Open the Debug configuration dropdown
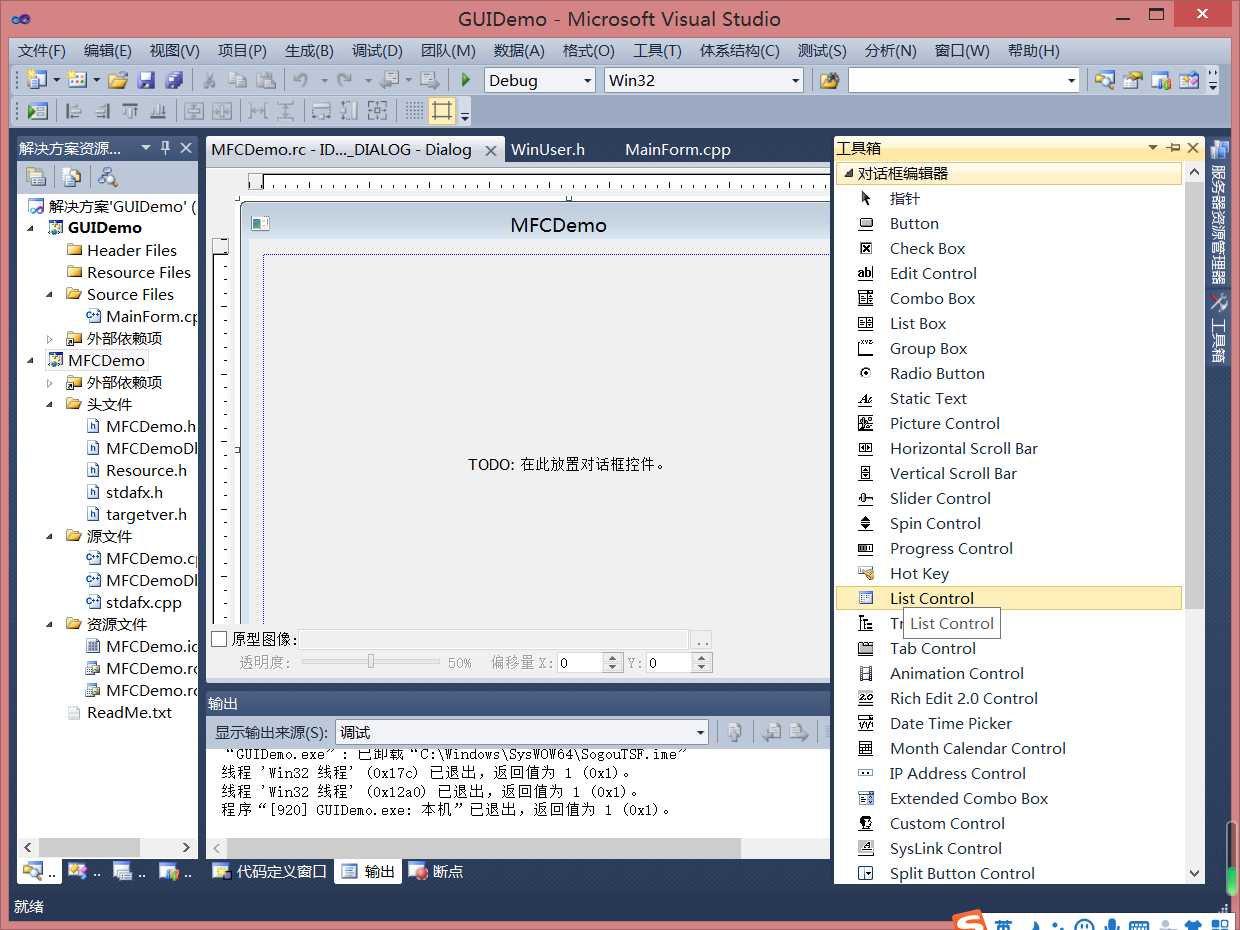Image resolution: width=1240 pixels, height=930 pixels. [x=587, y=81]
